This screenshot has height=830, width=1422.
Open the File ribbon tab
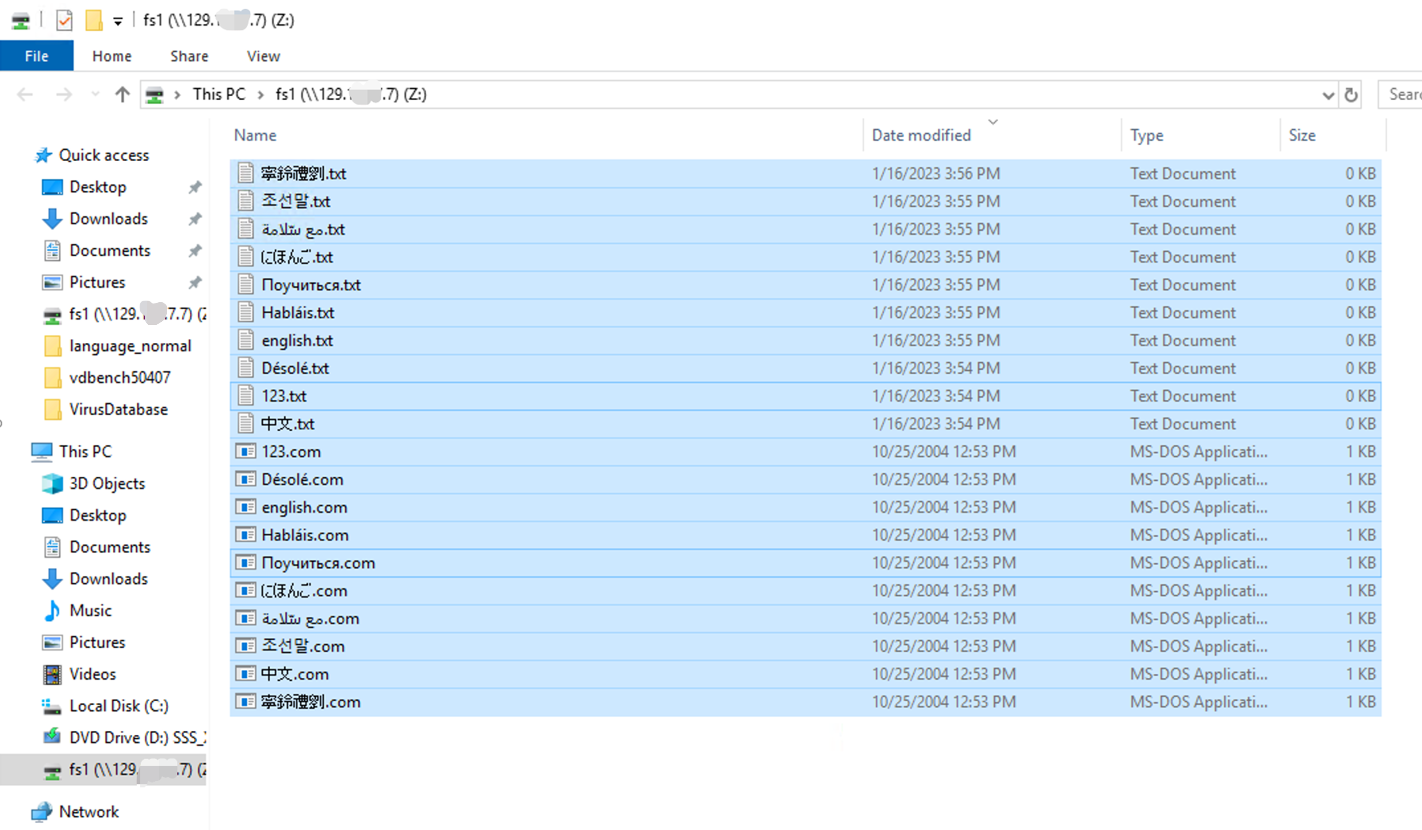36,56
